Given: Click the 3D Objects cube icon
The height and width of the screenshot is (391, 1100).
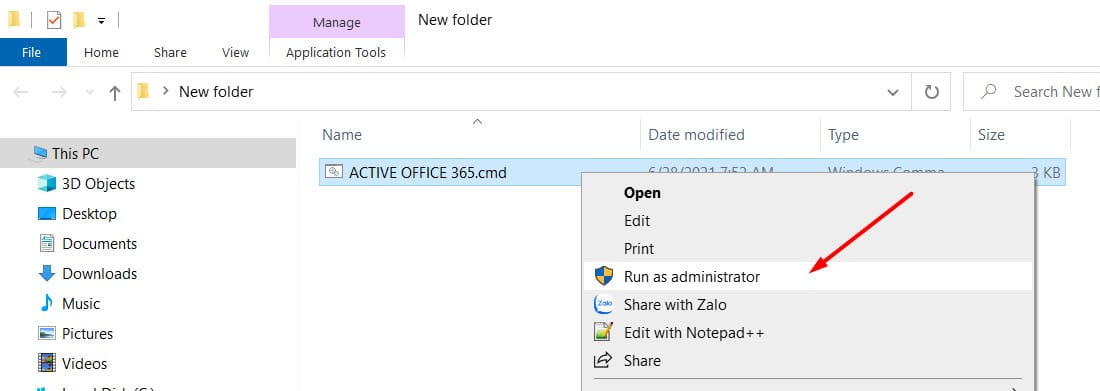Looking at the screenshot, I should pos(46,184).
